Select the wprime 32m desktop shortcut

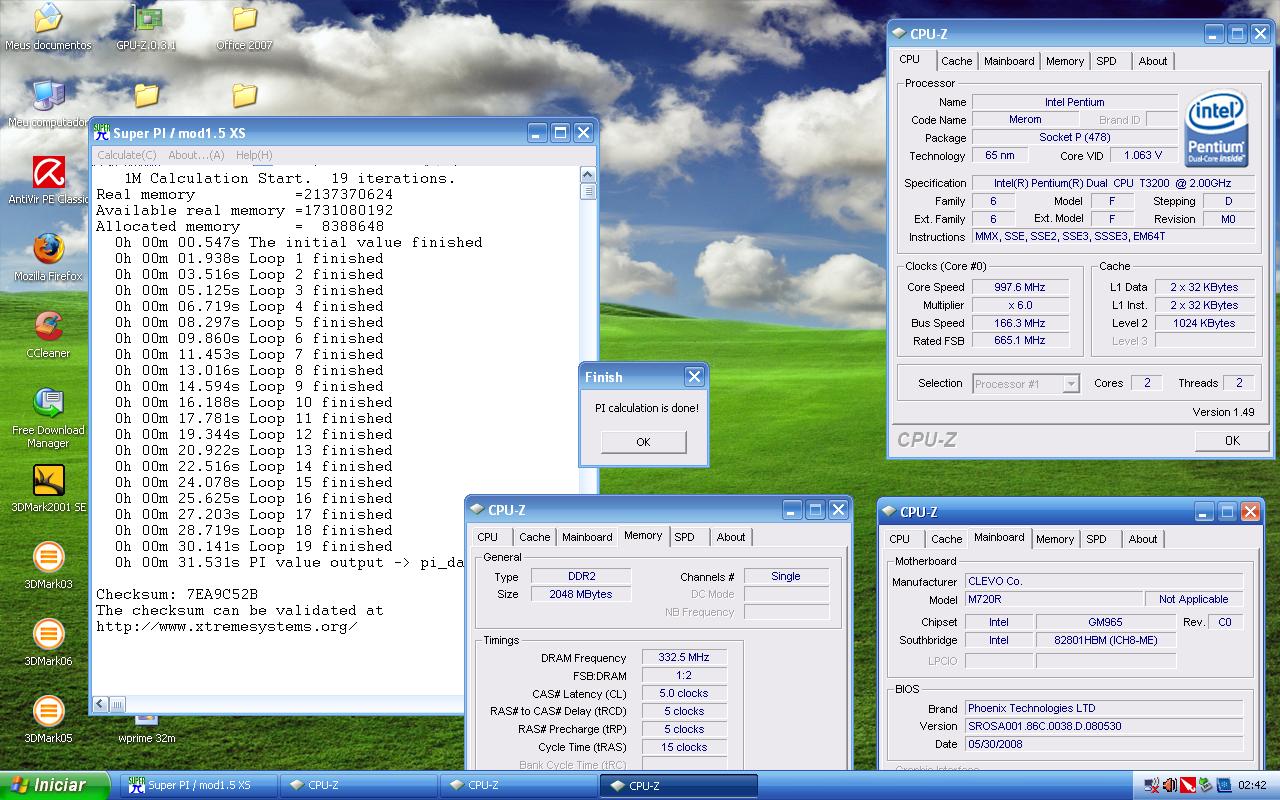[x=147, y=730]
